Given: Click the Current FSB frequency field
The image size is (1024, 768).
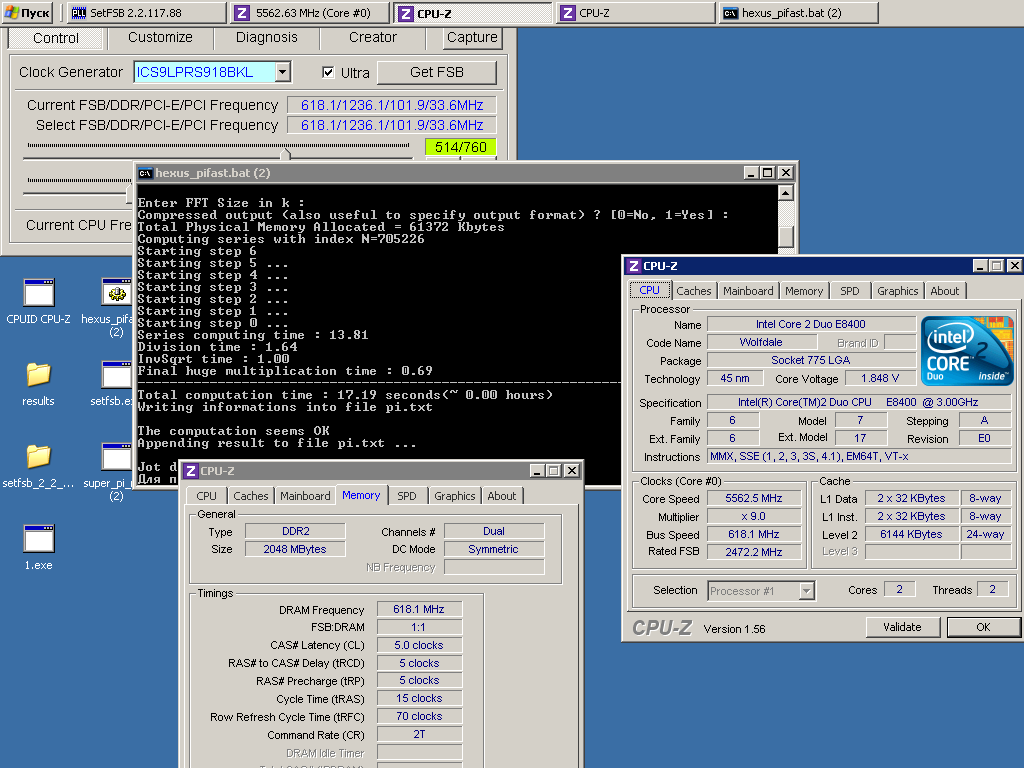Looking at the screenshot, I should [392, 105].
